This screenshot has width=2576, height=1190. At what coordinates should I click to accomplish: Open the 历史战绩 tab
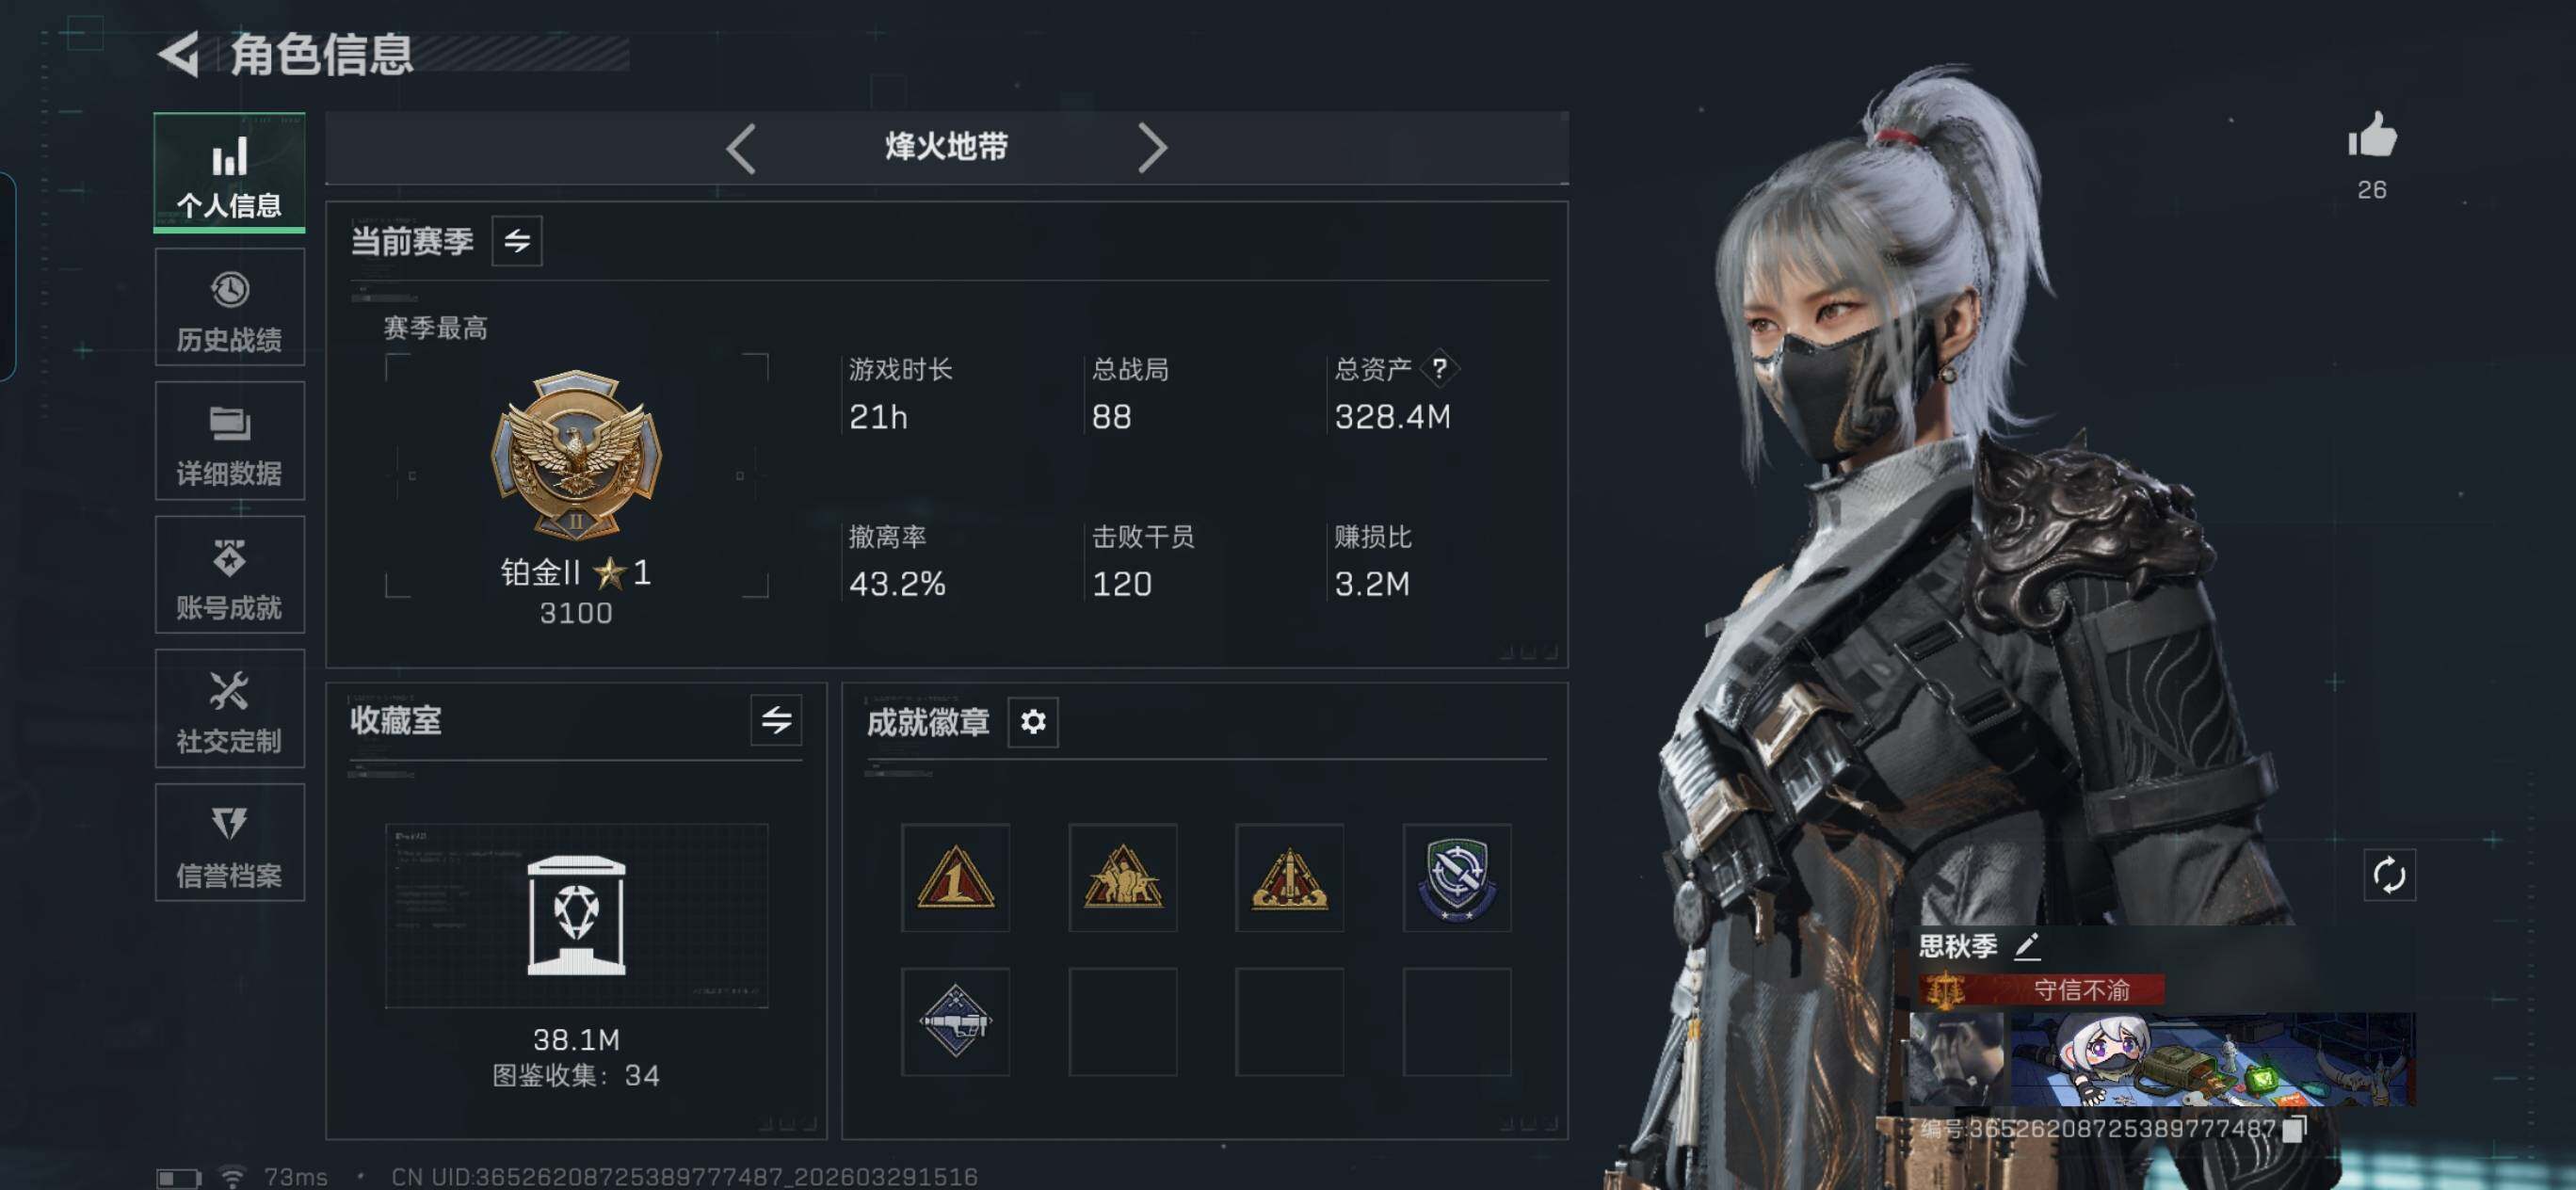(229, 308)
